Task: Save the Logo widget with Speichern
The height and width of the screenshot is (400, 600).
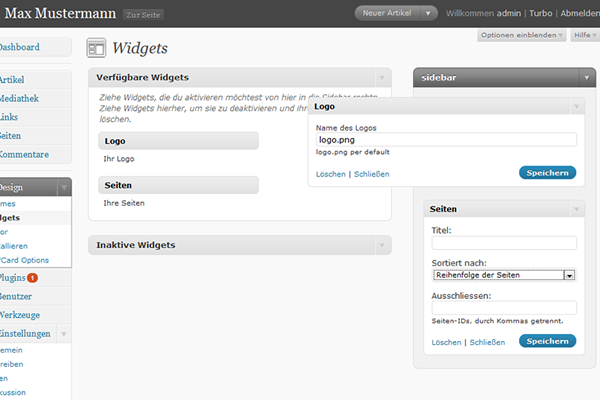Action: (x=547, y=173)
